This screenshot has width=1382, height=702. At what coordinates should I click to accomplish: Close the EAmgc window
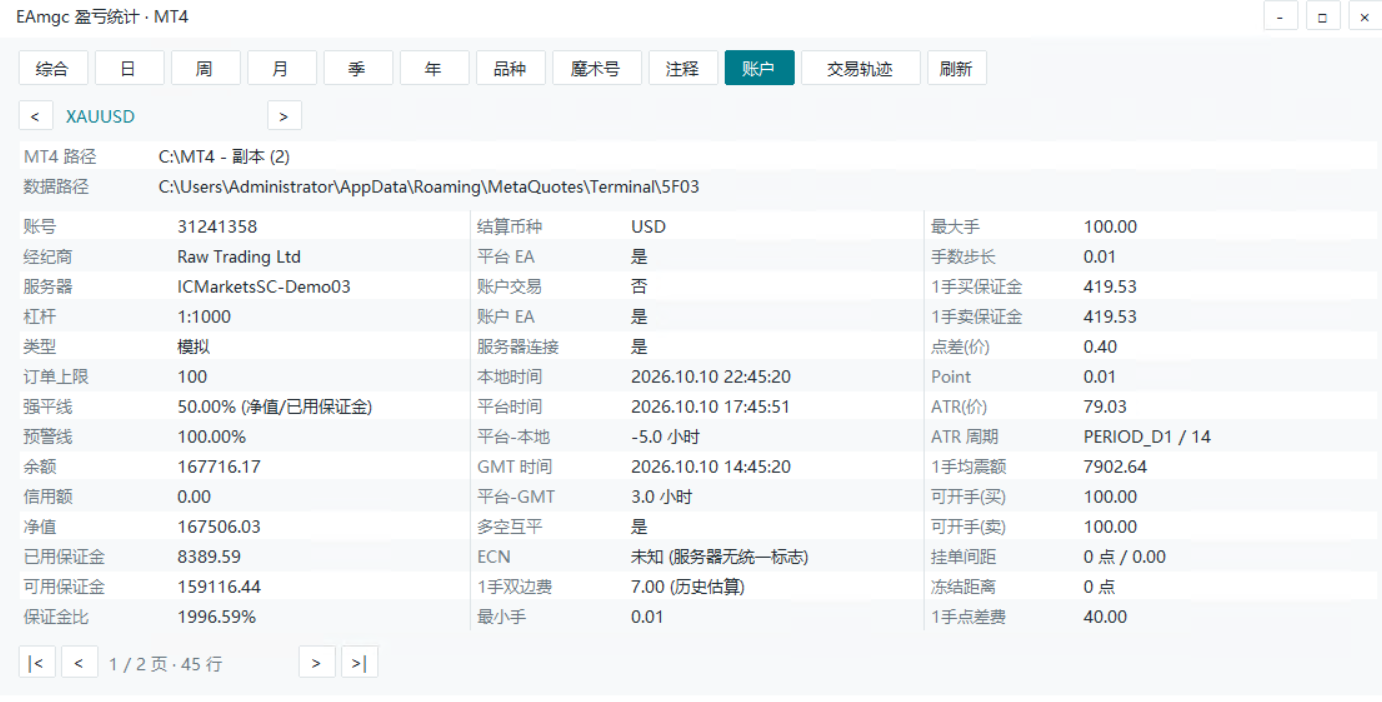pos(1364,16)
